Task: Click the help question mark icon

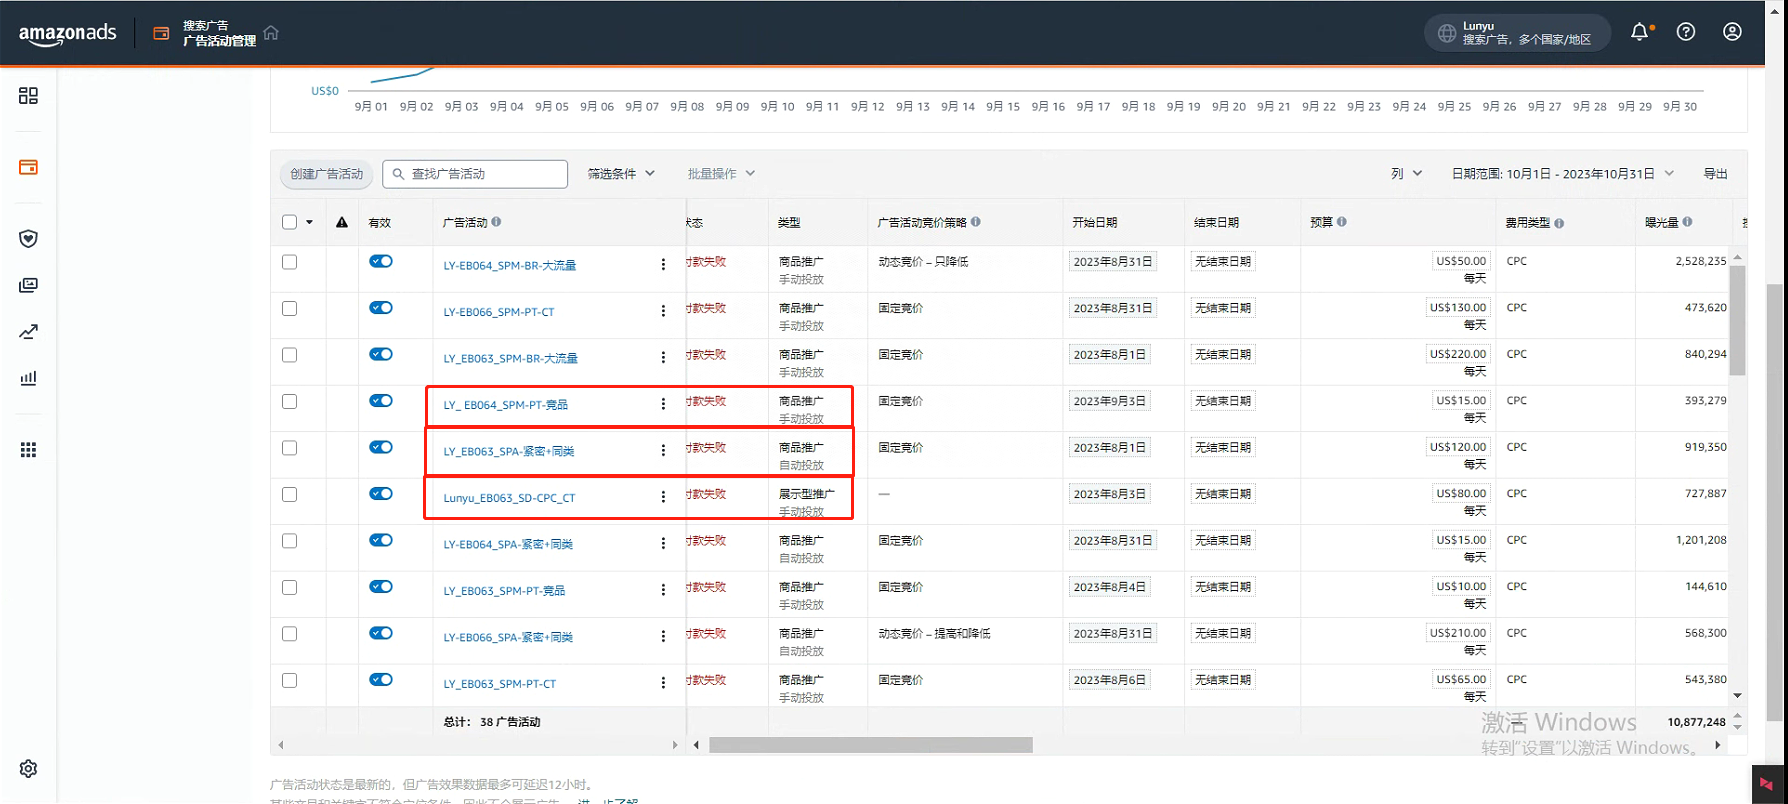Action: tap(1686, 32)
